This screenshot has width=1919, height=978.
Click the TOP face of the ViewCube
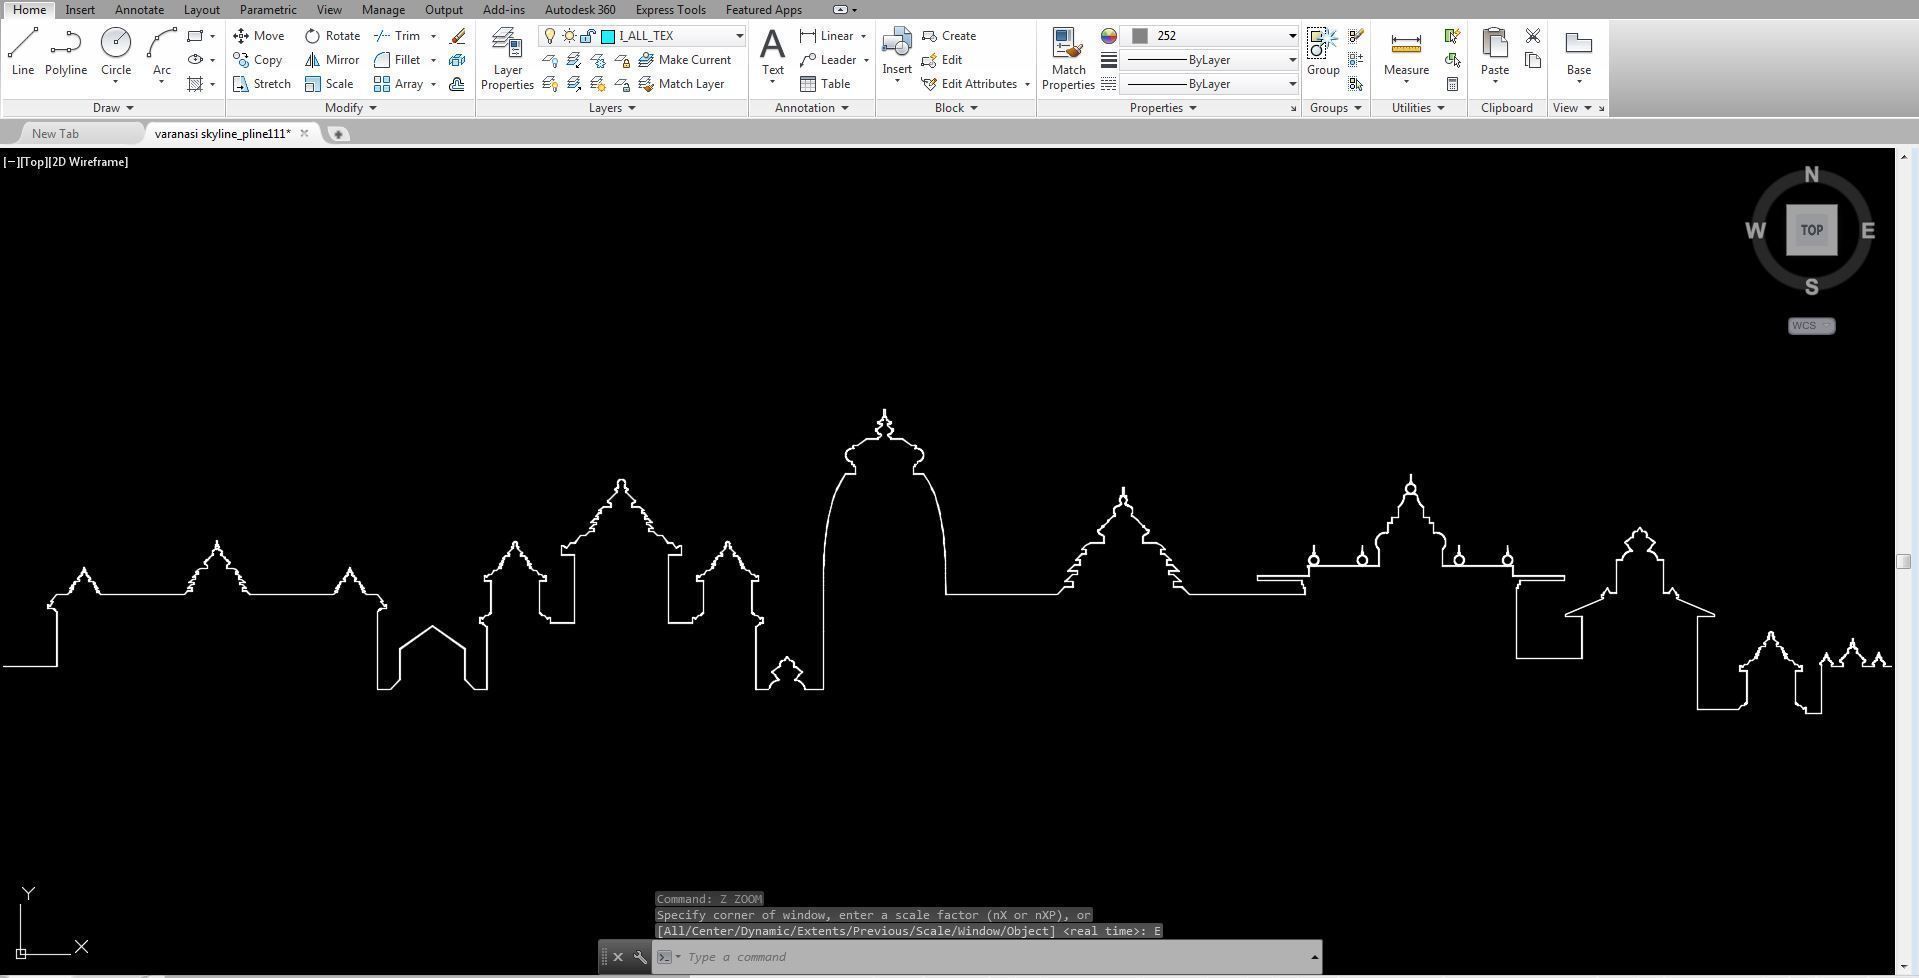click(1811, 230)
